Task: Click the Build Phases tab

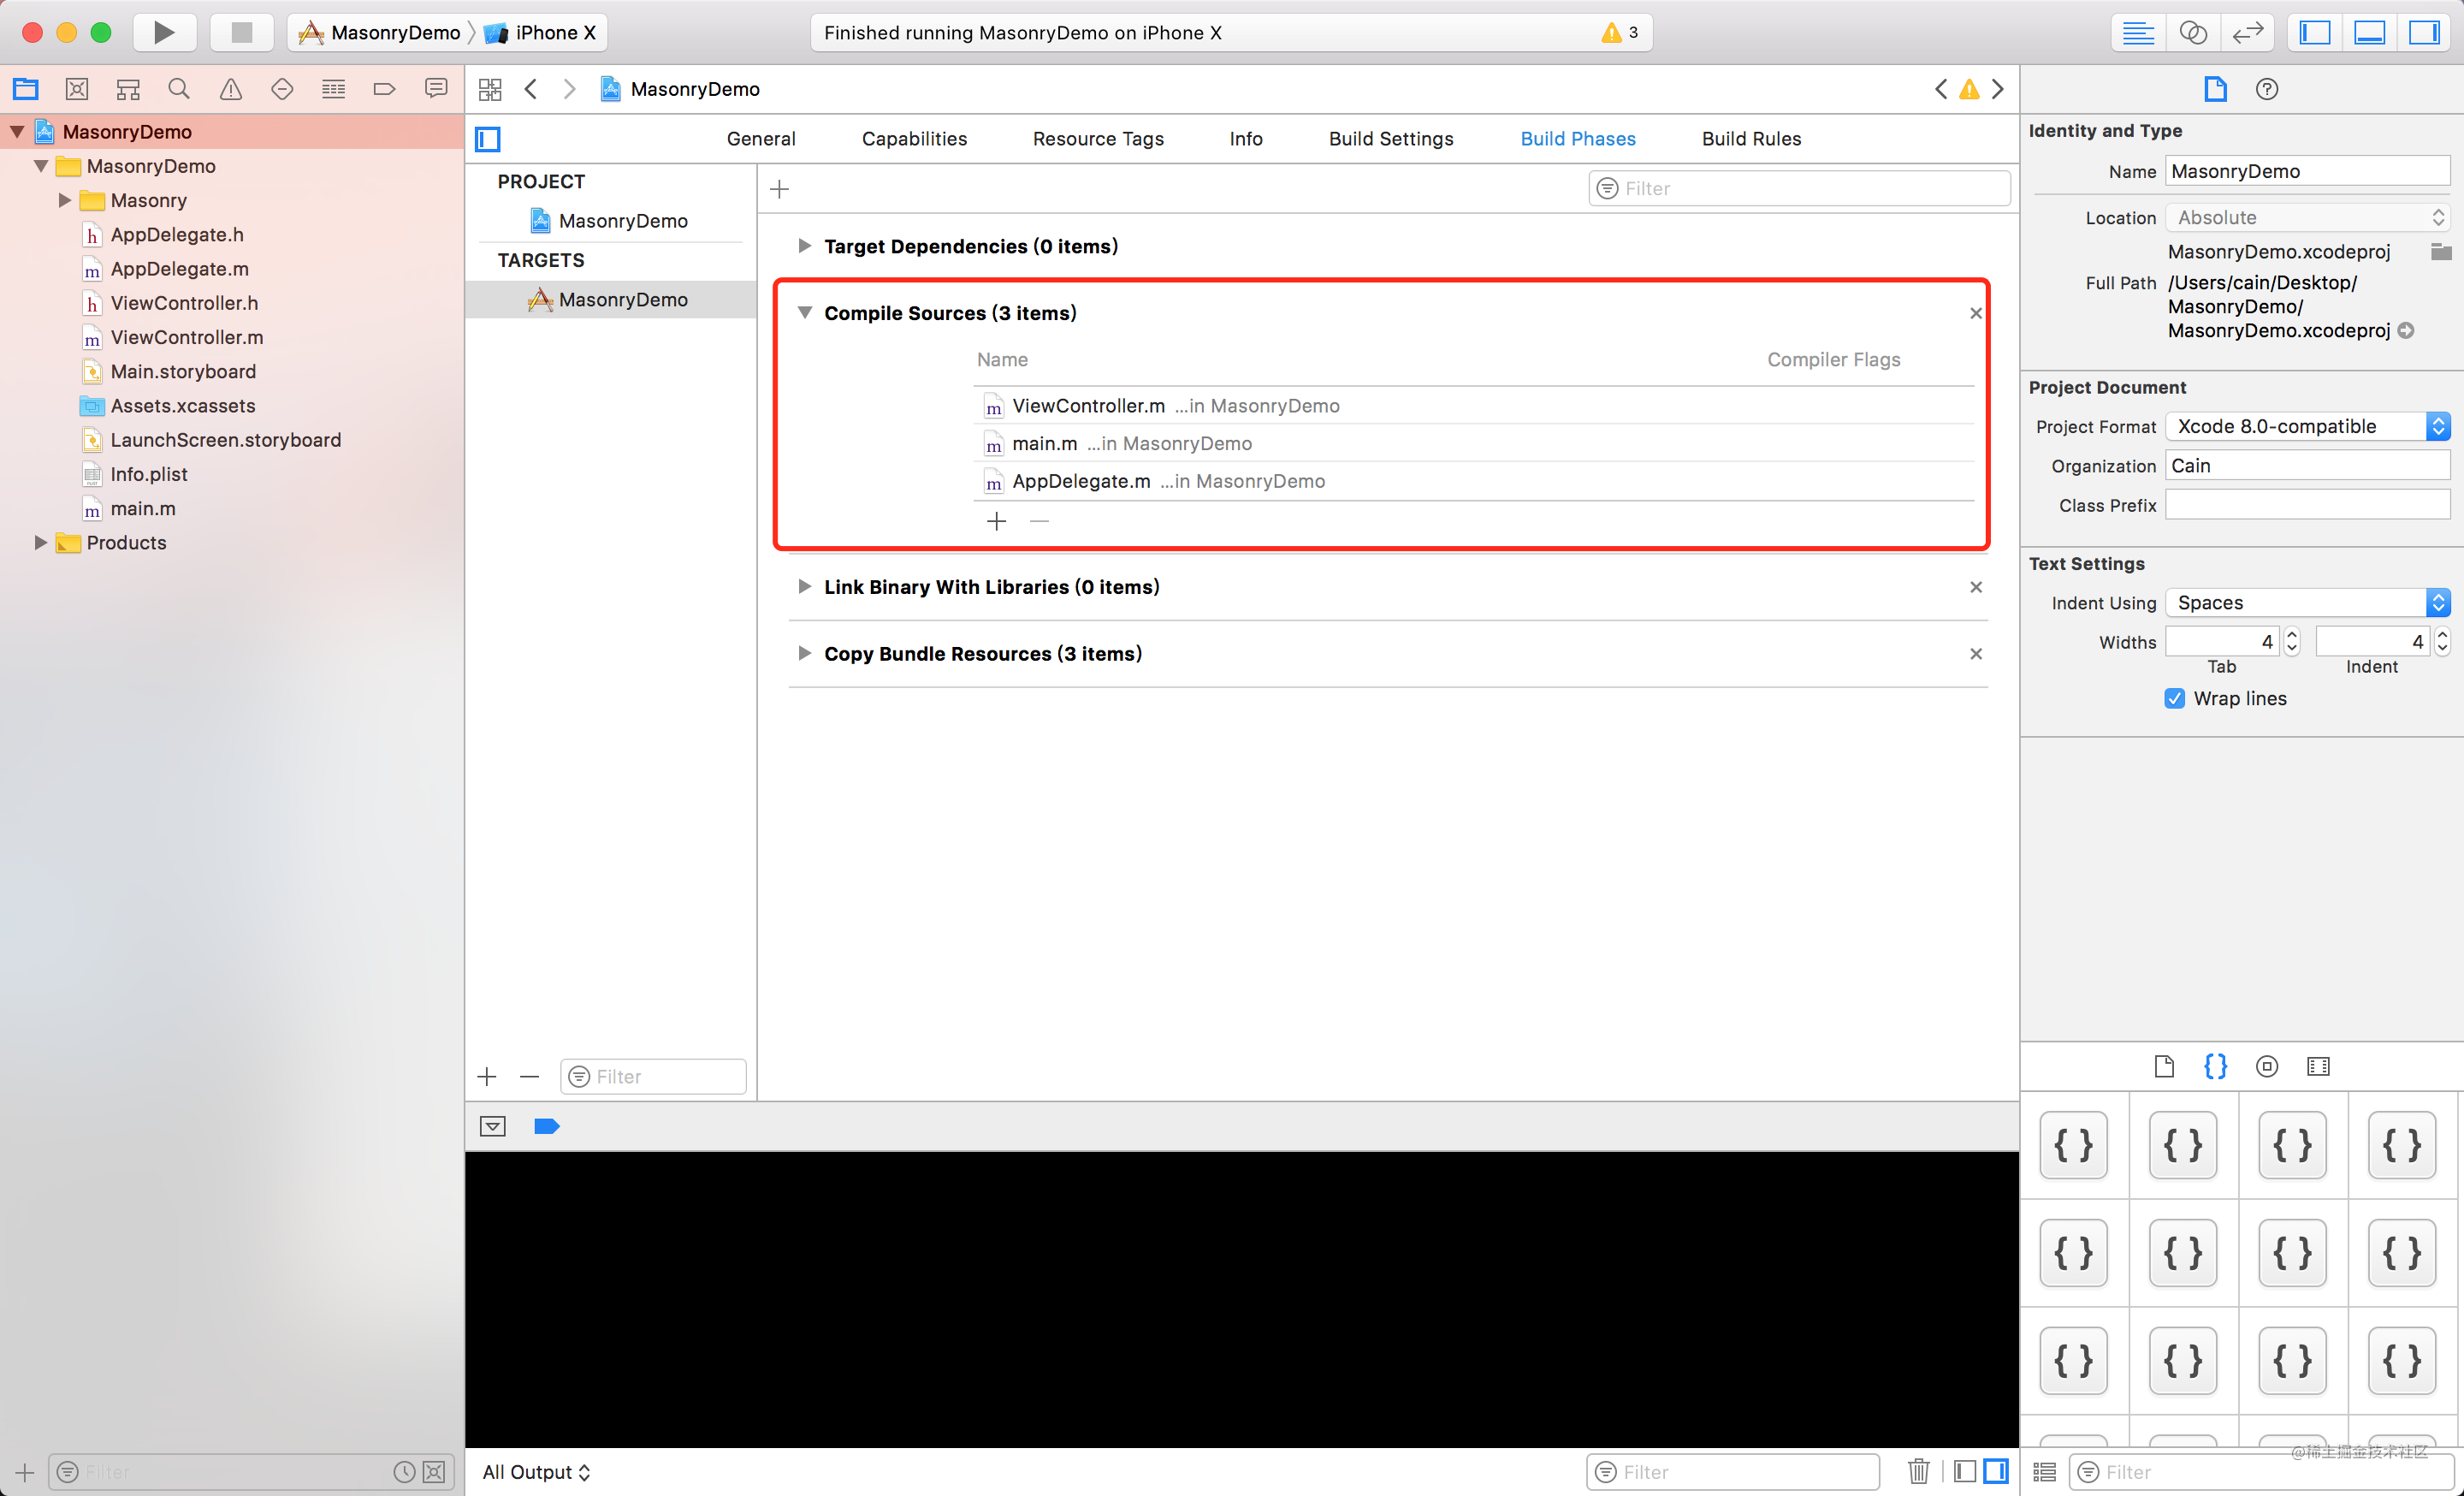Action: [x=1577, y=137]
